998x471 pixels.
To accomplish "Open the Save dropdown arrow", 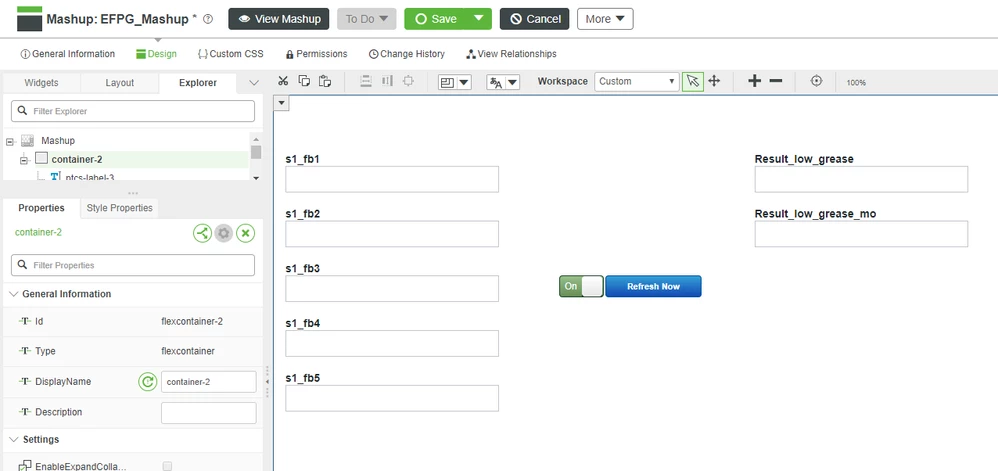I will pos(479,19).
